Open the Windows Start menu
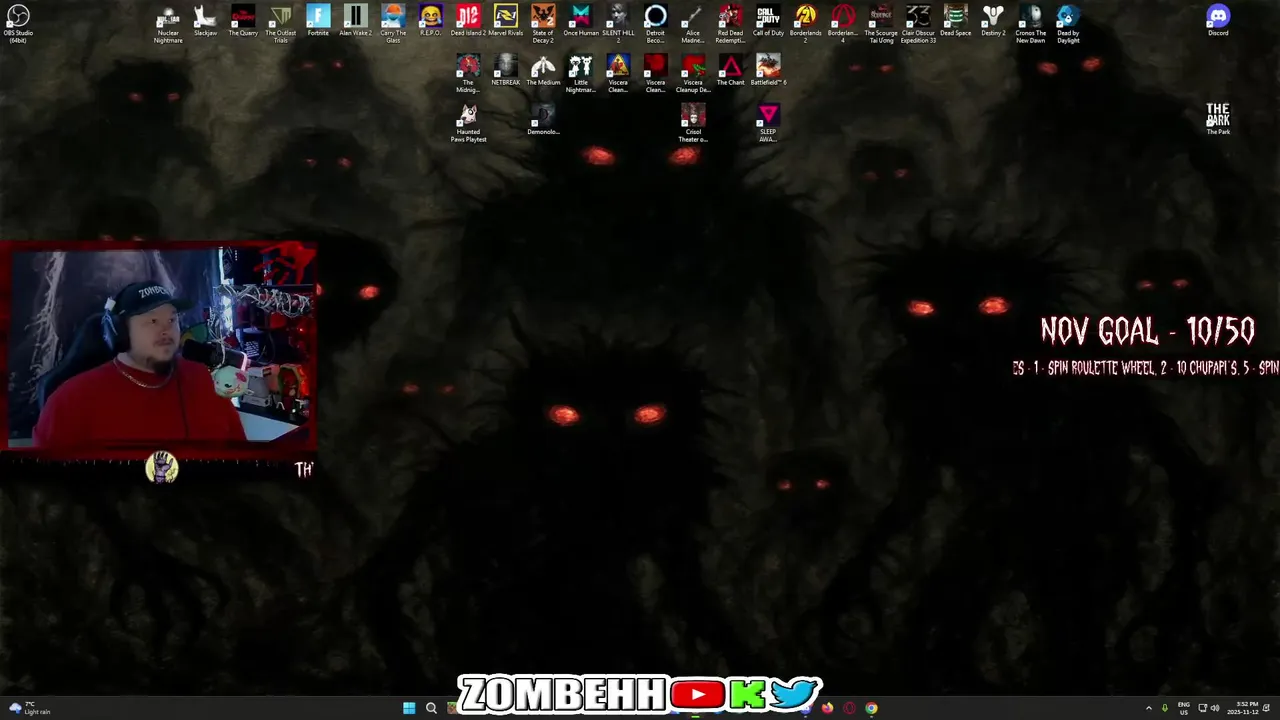The width and height of the screenshot is (1280, 720). [409, 708]
